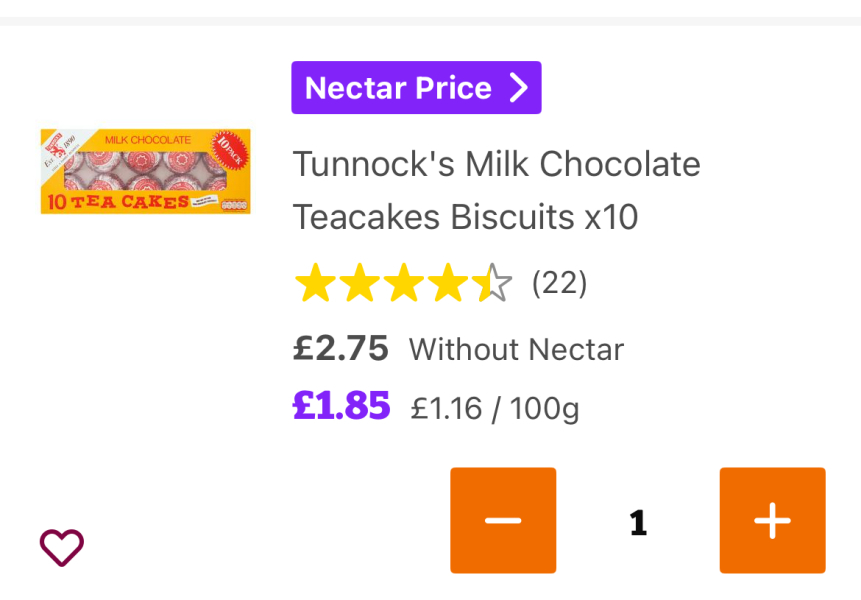This screenshot has width=861, height=600.
Task: Click the gold star rating row
Action: coord(402,284)
